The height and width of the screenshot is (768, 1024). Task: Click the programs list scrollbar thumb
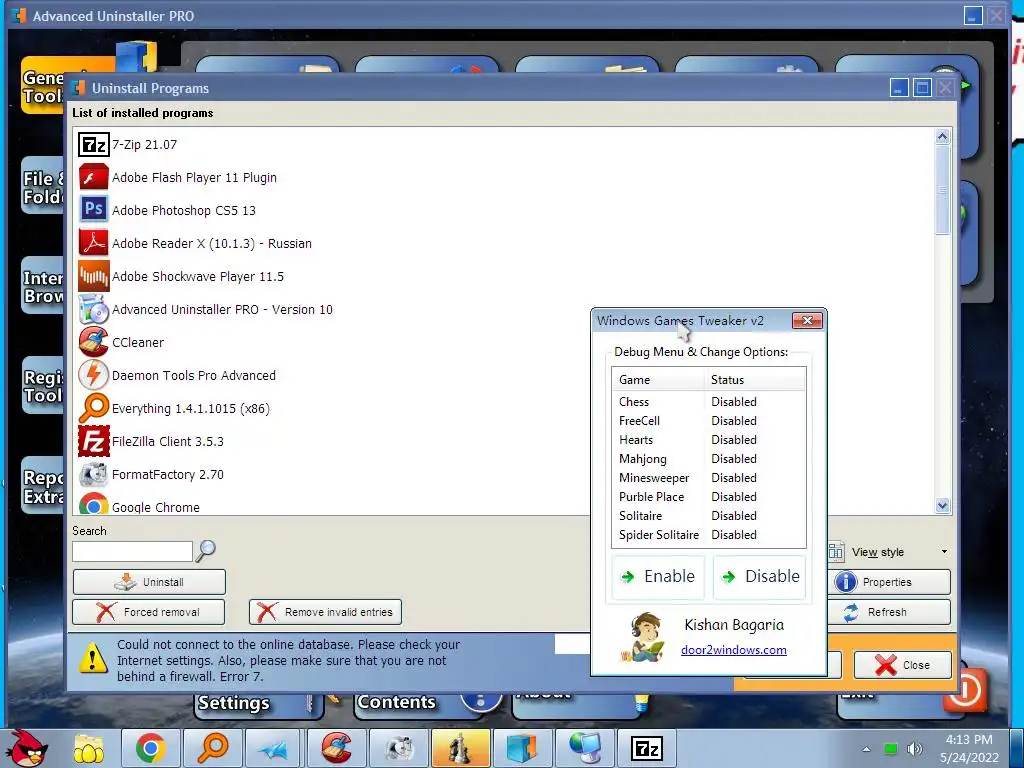(942, 189)
